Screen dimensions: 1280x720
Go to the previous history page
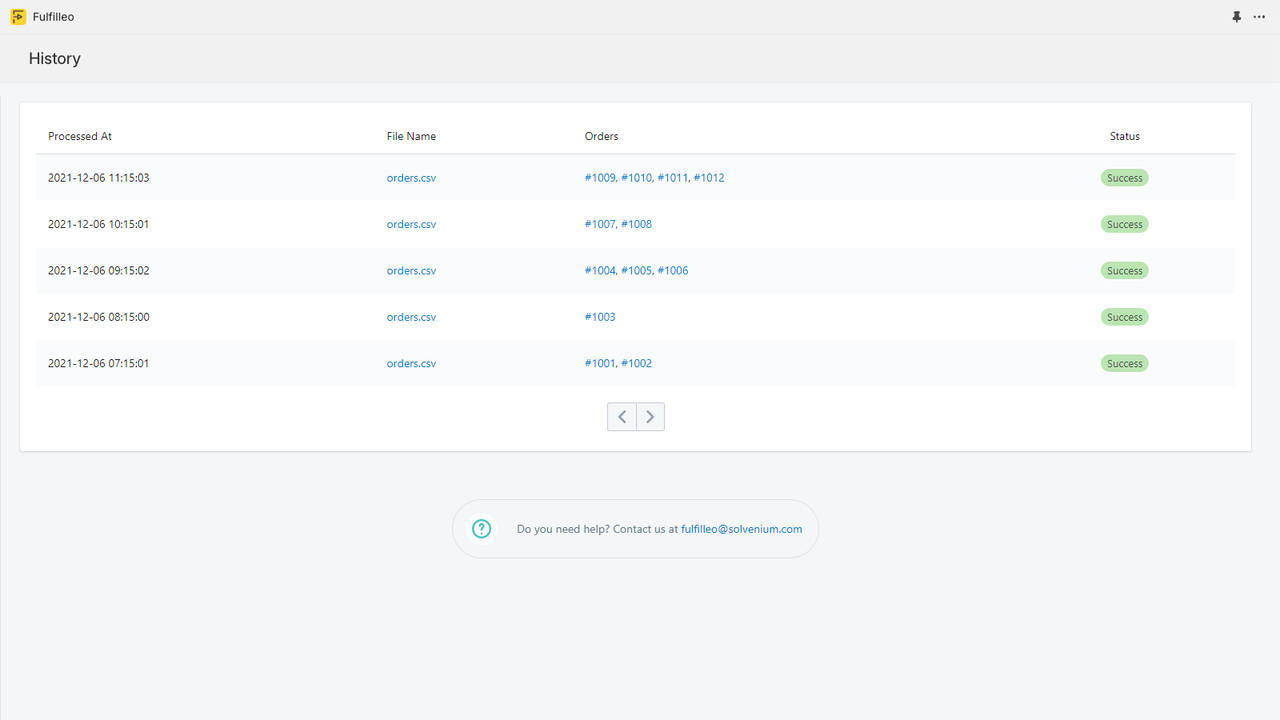[x=621, y=416]
